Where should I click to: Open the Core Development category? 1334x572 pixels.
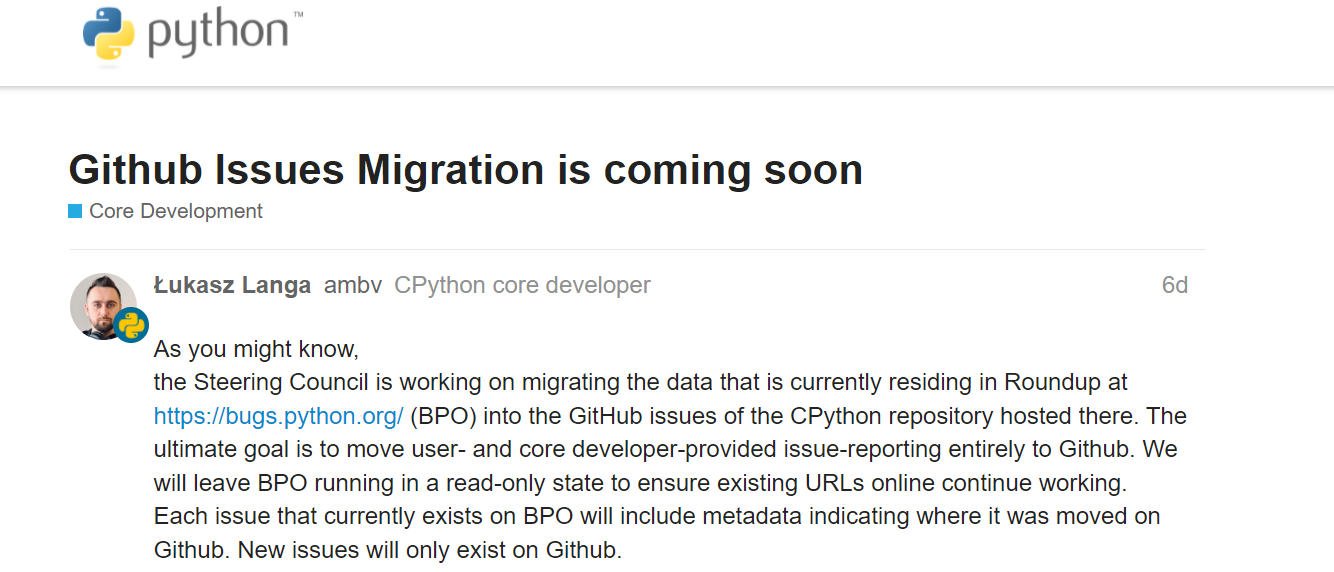pyautogui.click(x=175, y=211)
